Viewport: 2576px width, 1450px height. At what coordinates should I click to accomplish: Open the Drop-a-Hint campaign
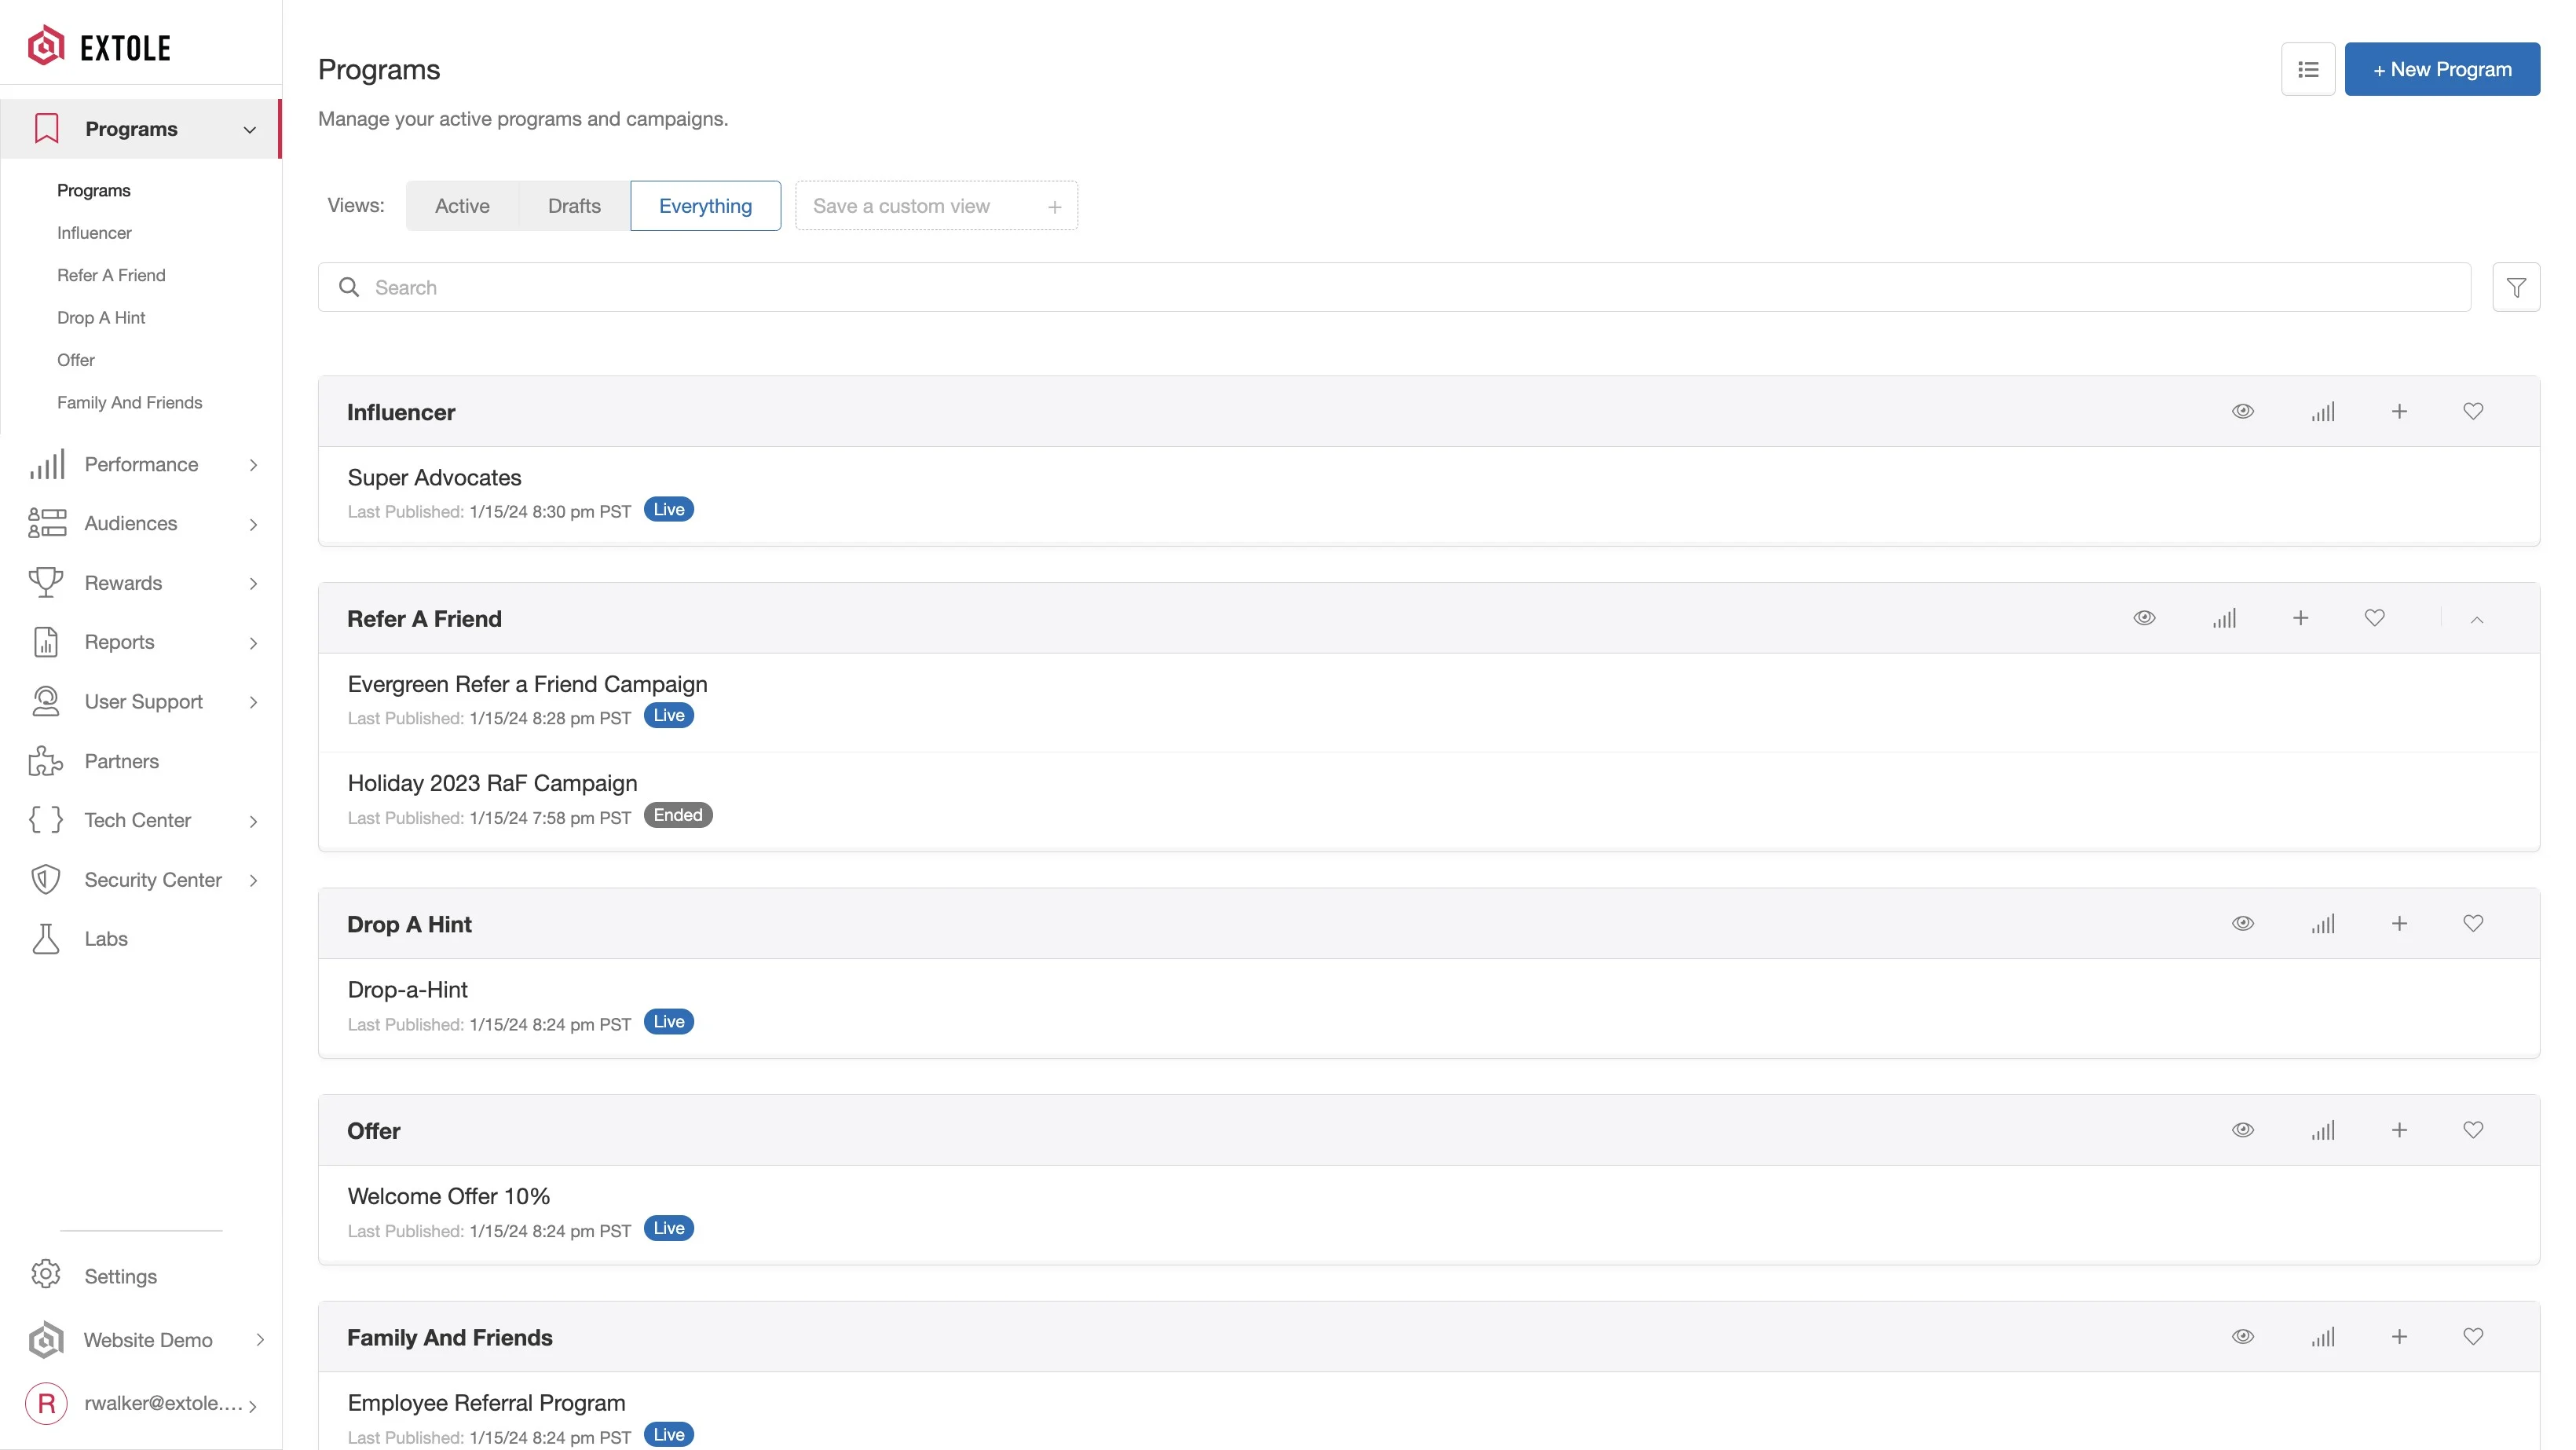[x=407, y=990]
